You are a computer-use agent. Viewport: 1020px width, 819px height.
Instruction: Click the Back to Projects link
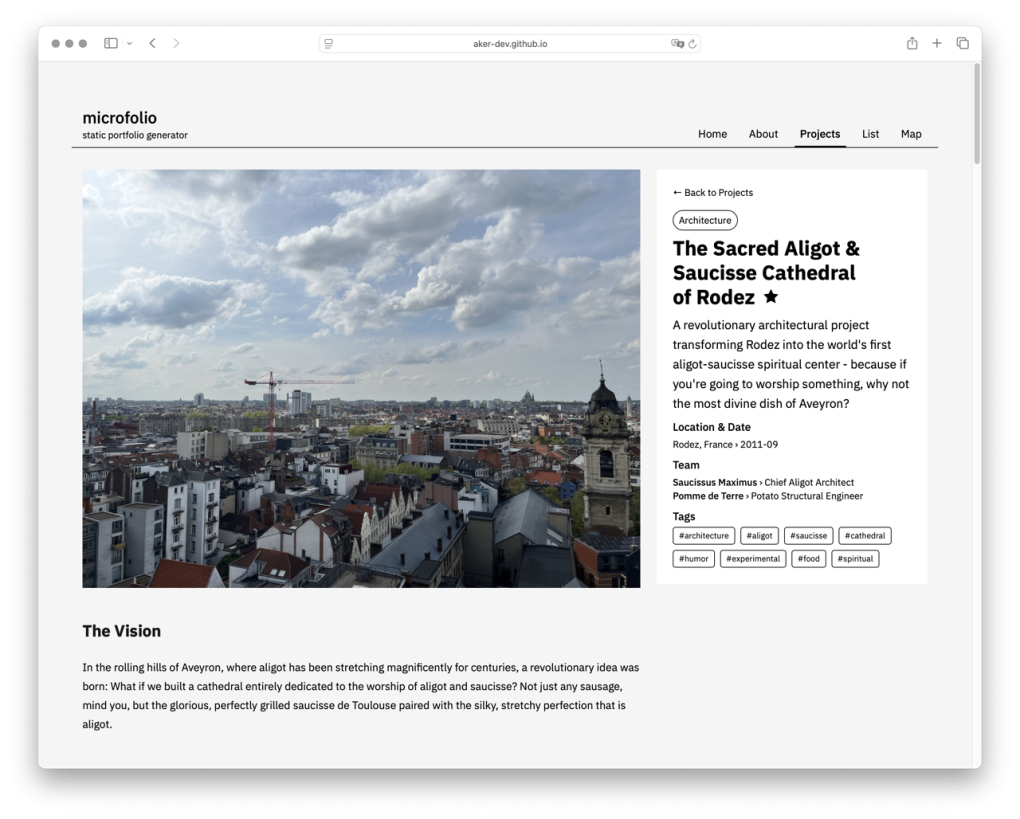(712, 192)
